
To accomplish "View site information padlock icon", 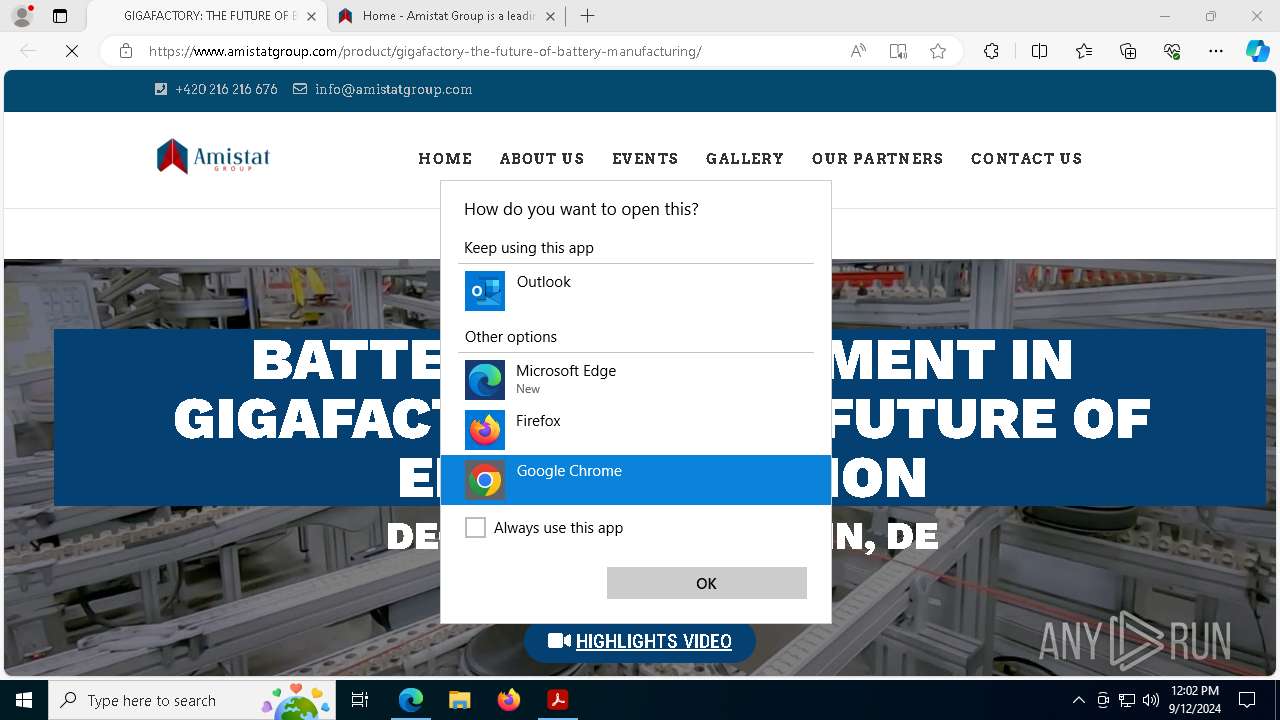I will pos(126,51).
